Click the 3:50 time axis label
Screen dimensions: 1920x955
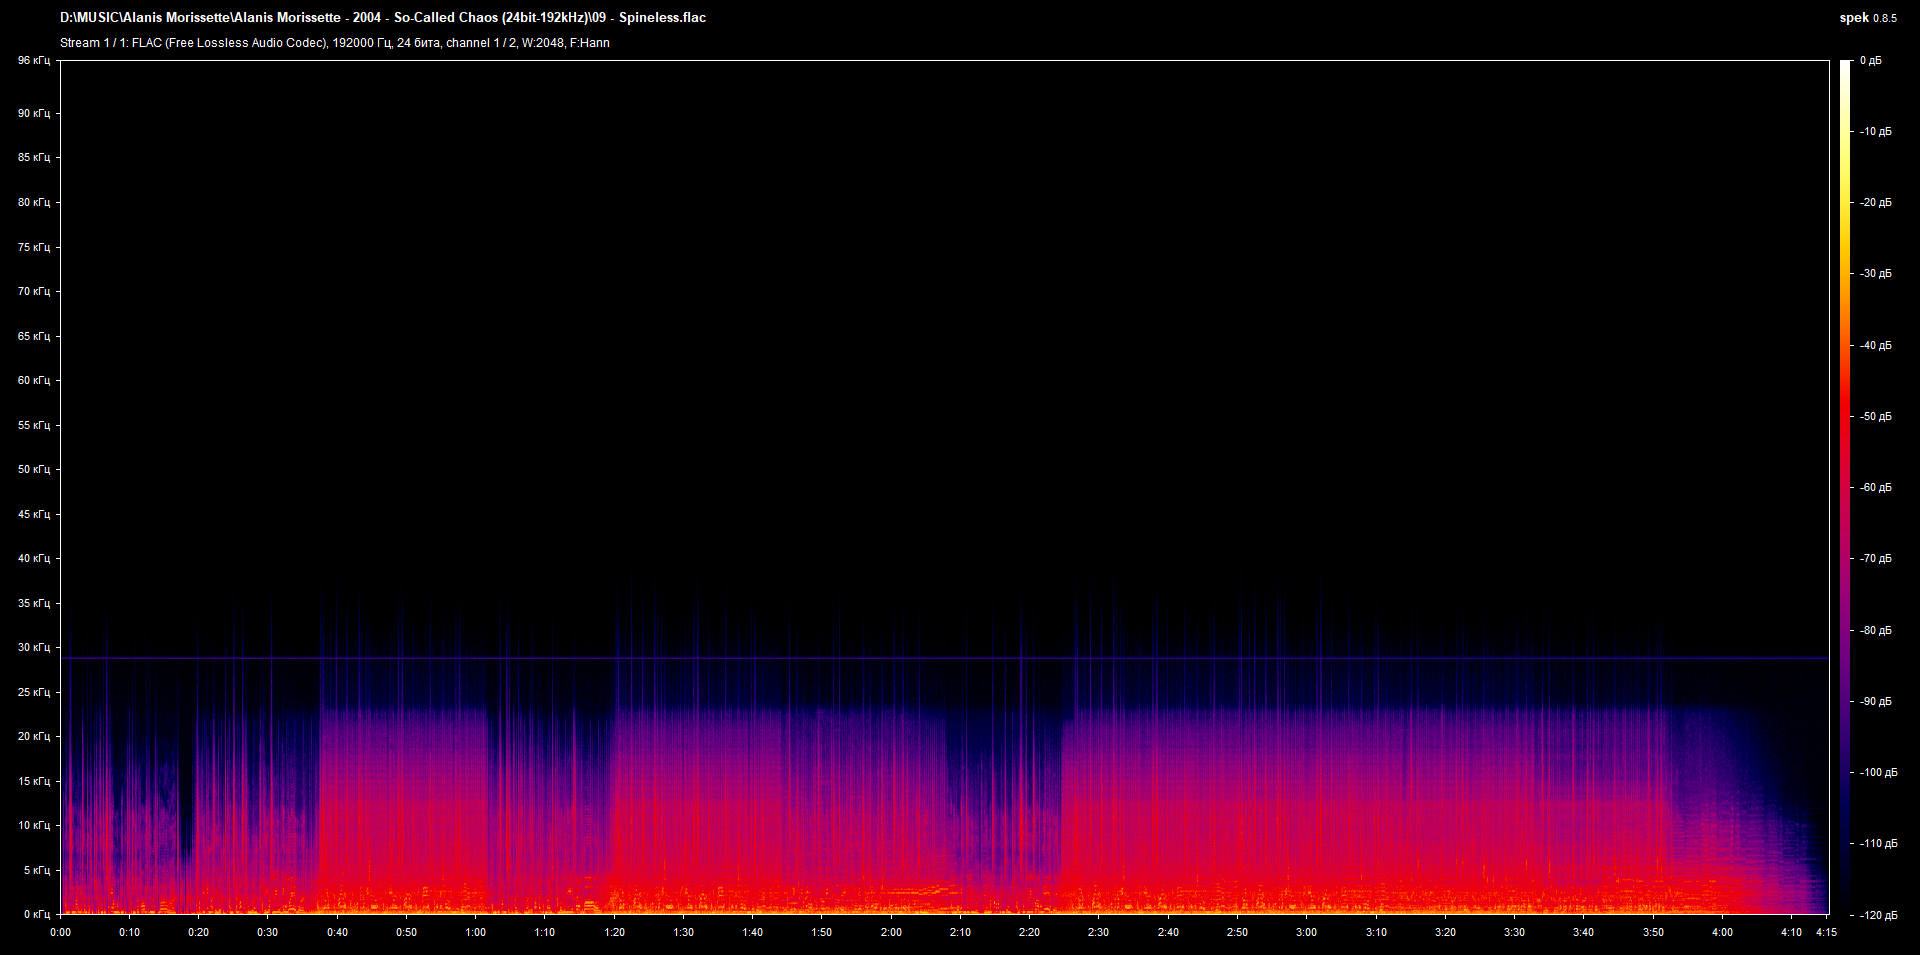(1653, 932)
